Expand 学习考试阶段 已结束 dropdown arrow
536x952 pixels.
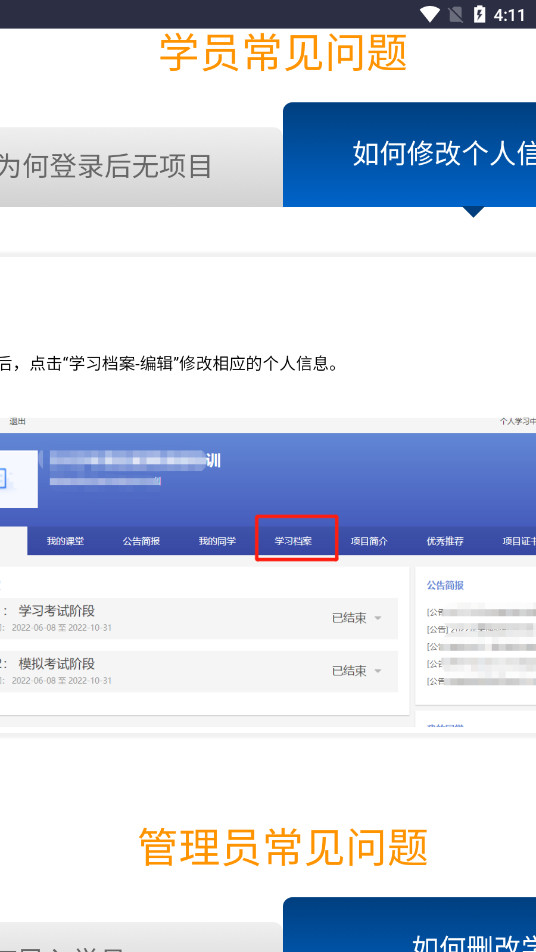(x=378, y=618)
